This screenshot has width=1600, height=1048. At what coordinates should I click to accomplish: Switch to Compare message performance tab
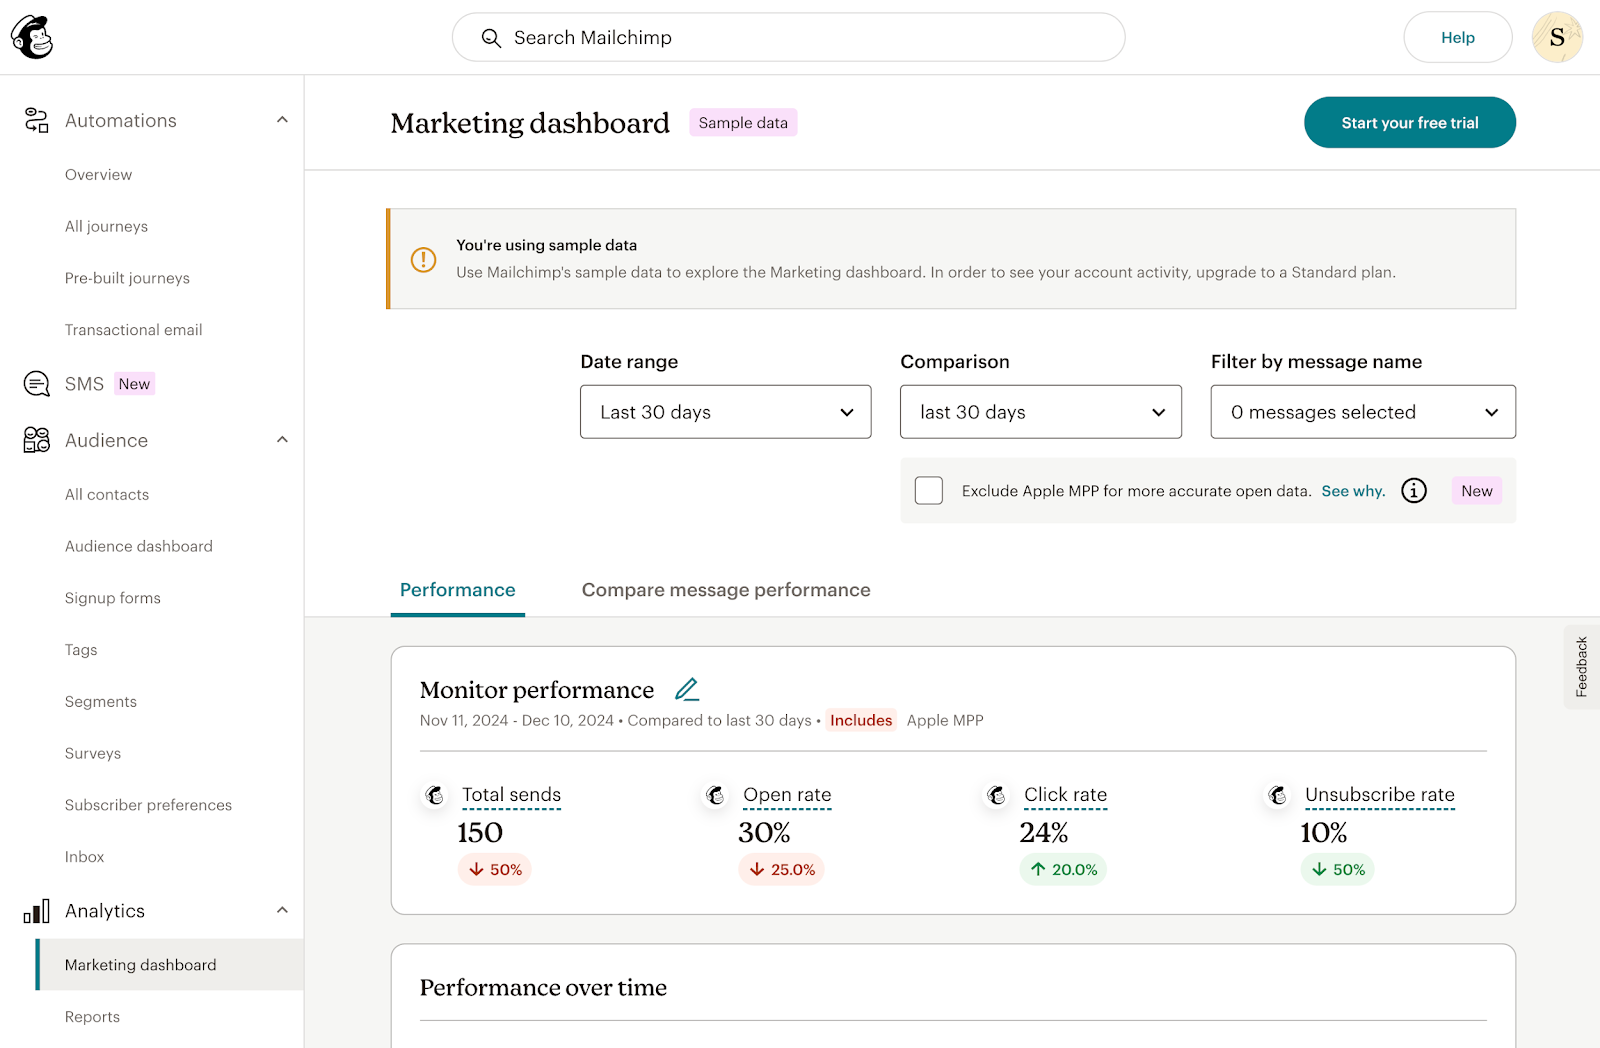(x=725, y=590)
